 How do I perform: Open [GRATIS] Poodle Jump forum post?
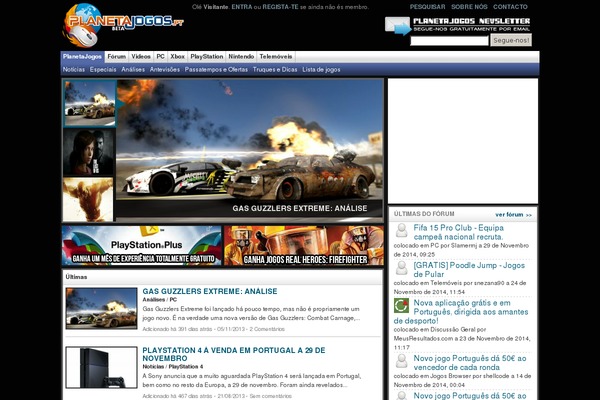click(x=469, y=270)
